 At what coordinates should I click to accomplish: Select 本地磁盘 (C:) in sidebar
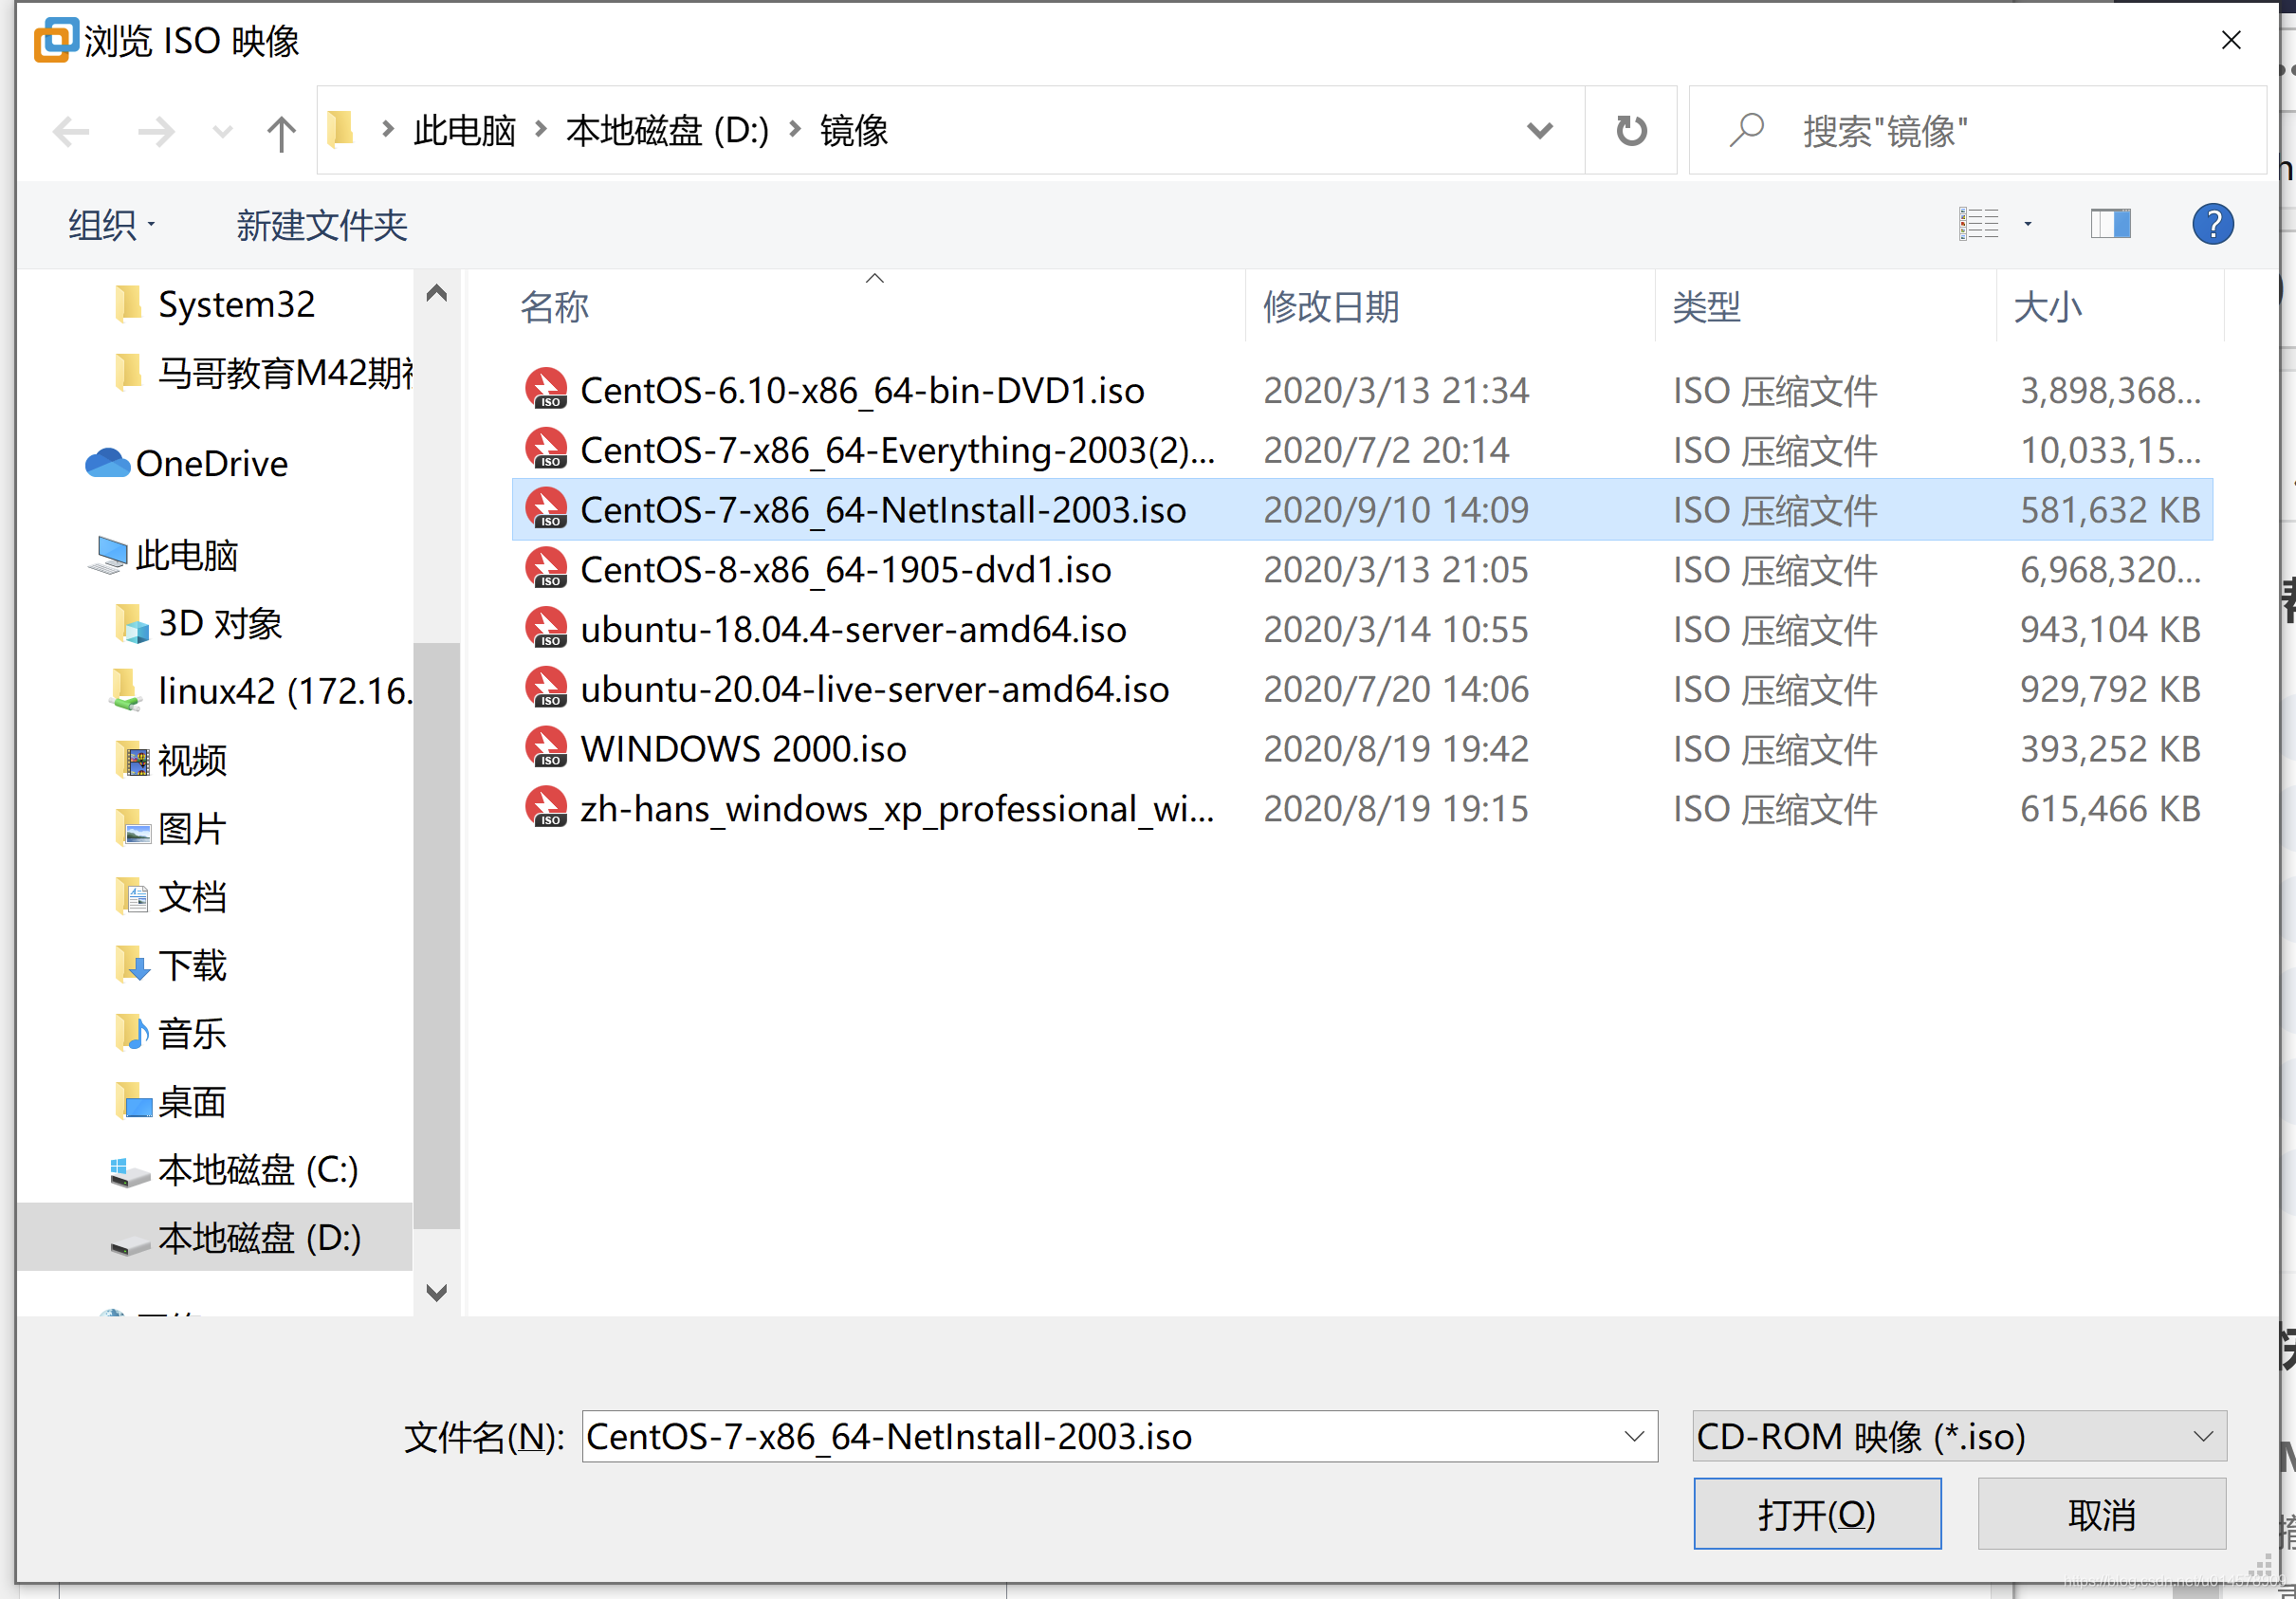pyautogui.click(x=234, y=1170)
